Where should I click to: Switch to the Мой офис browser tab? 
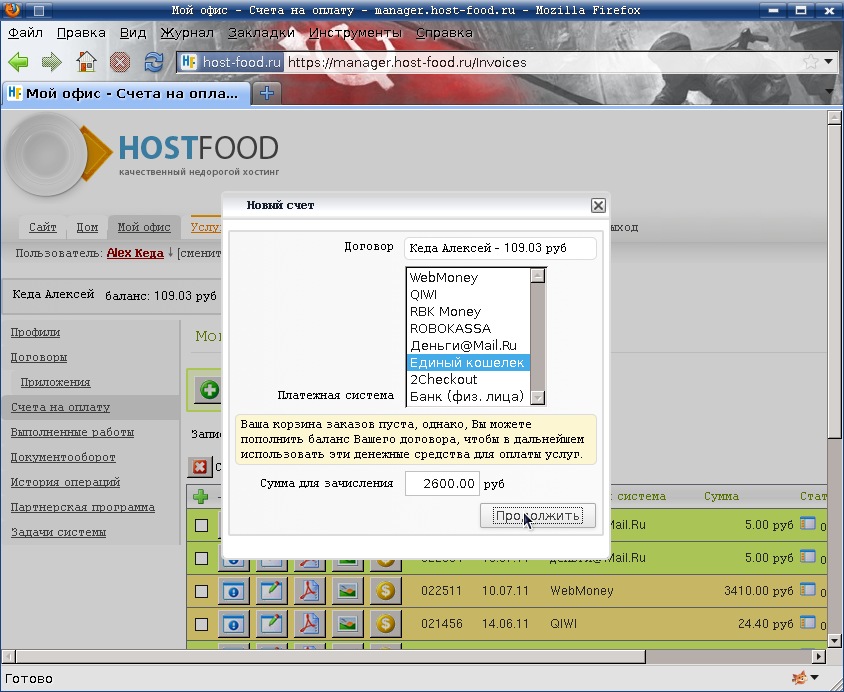pyautogui.click(x=126, y=94)
